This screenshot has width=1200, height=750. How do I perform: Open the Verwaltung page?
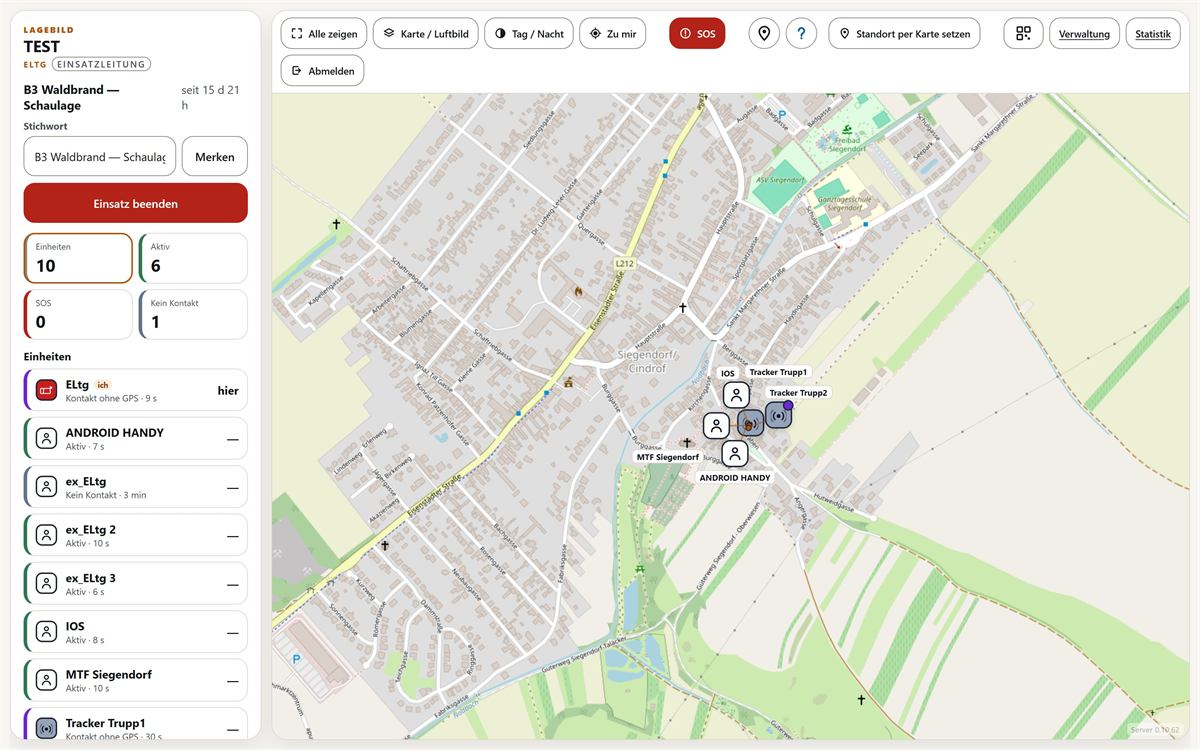click(x=1084, y=33)
